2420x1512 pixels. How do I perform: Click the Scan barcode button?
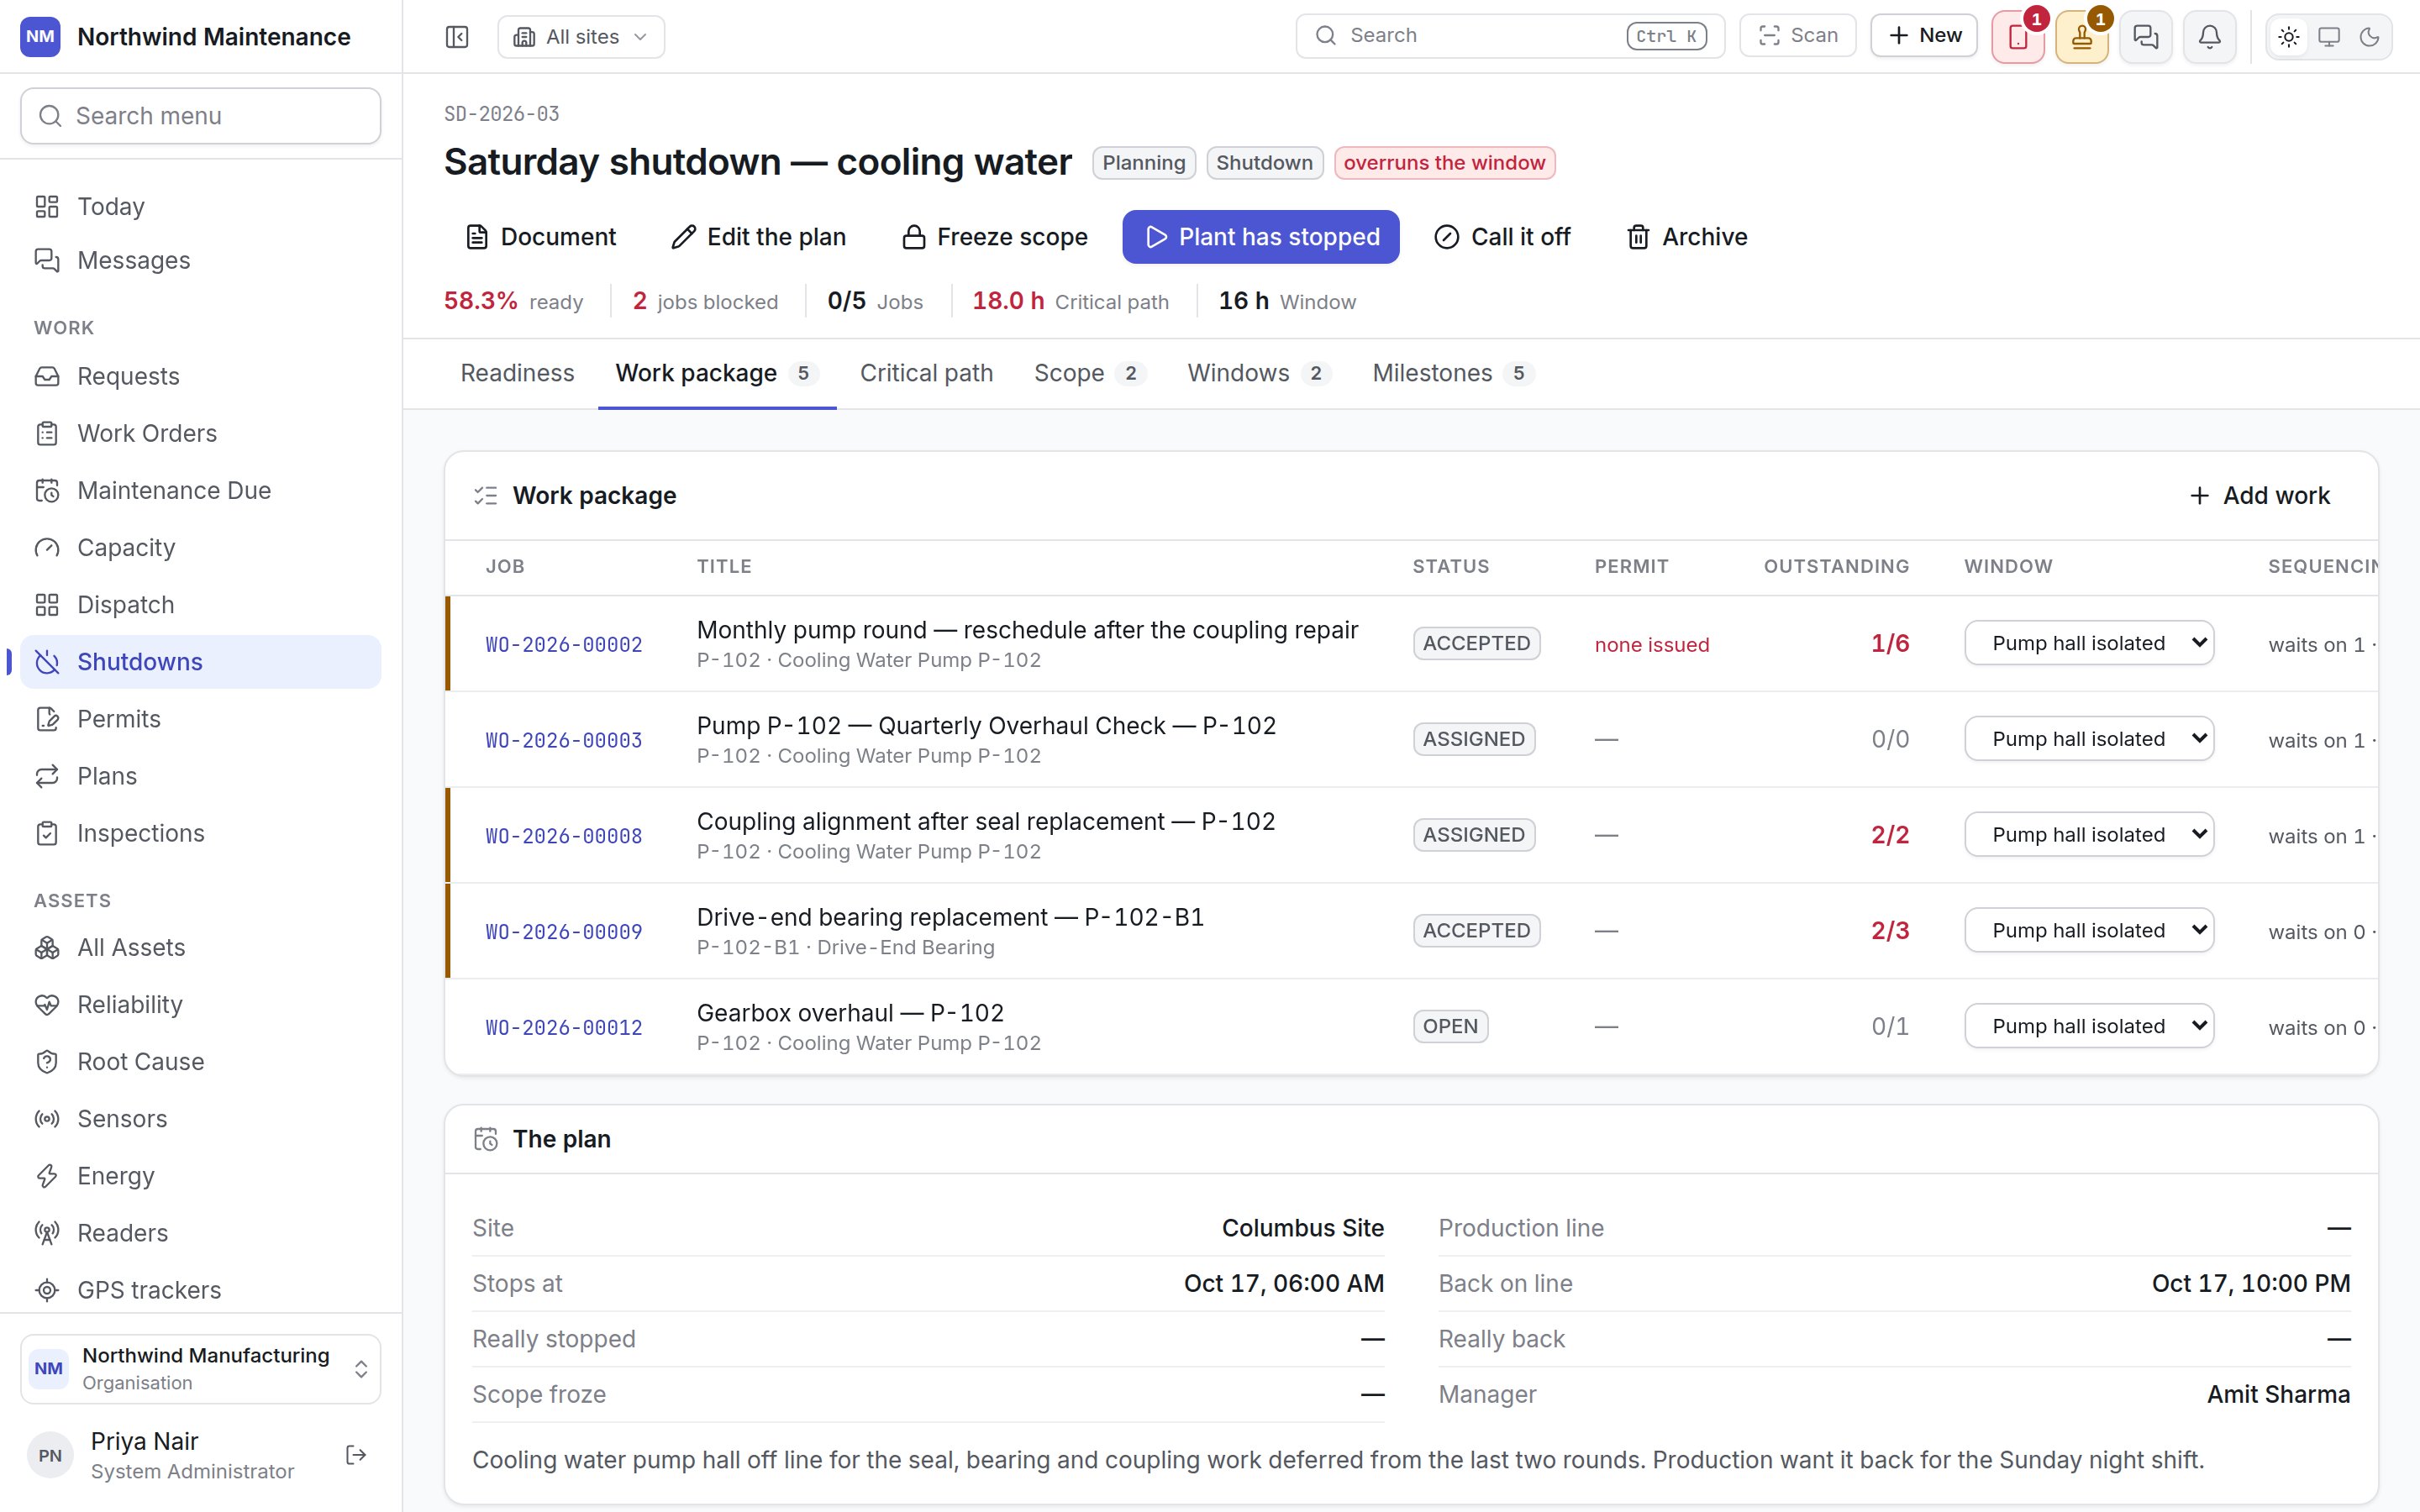(1798, 36)
